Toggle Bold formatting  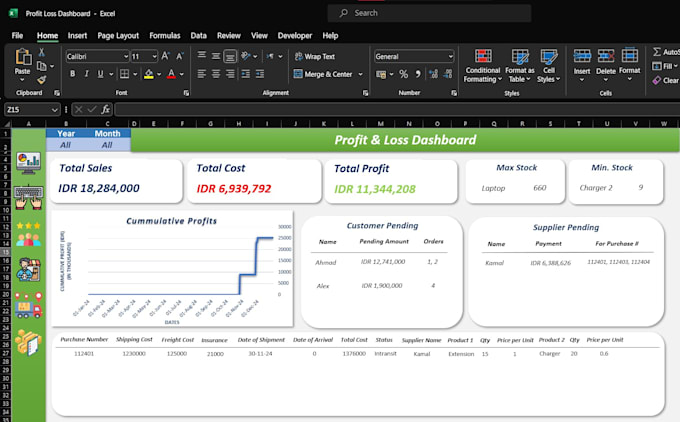72,74
